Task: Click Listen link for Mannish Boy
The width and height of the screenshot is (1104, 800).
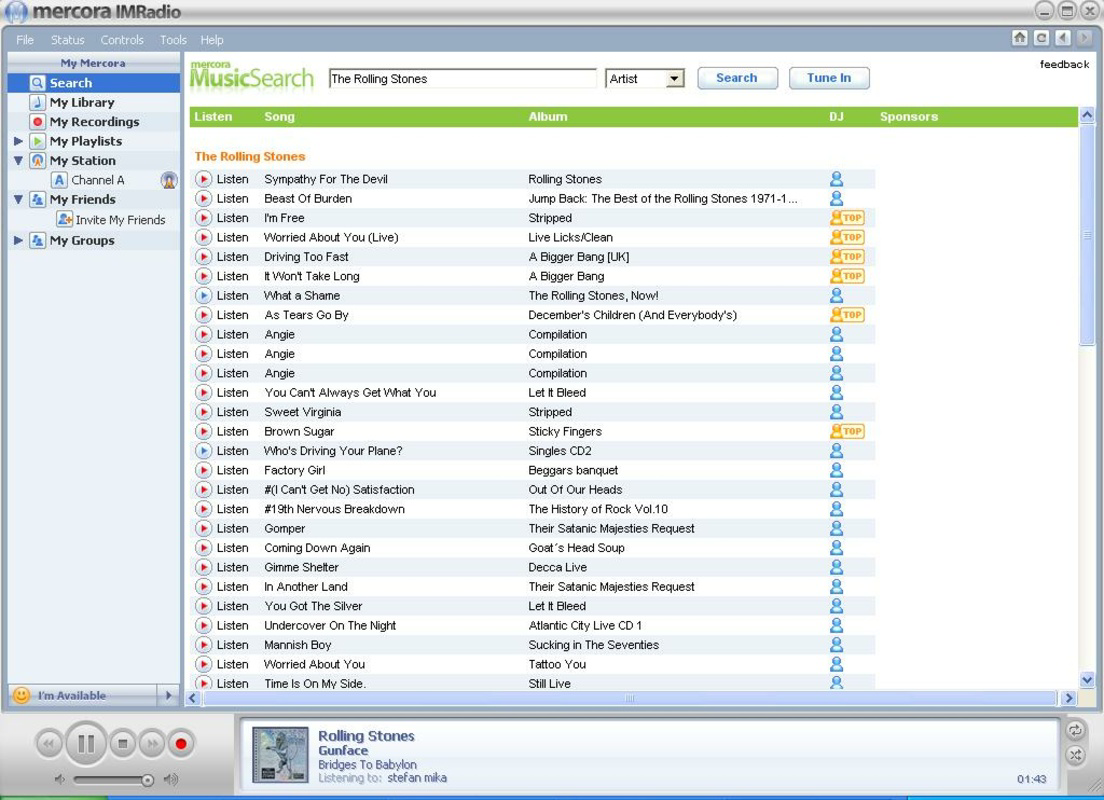Action: pos(232,644)
